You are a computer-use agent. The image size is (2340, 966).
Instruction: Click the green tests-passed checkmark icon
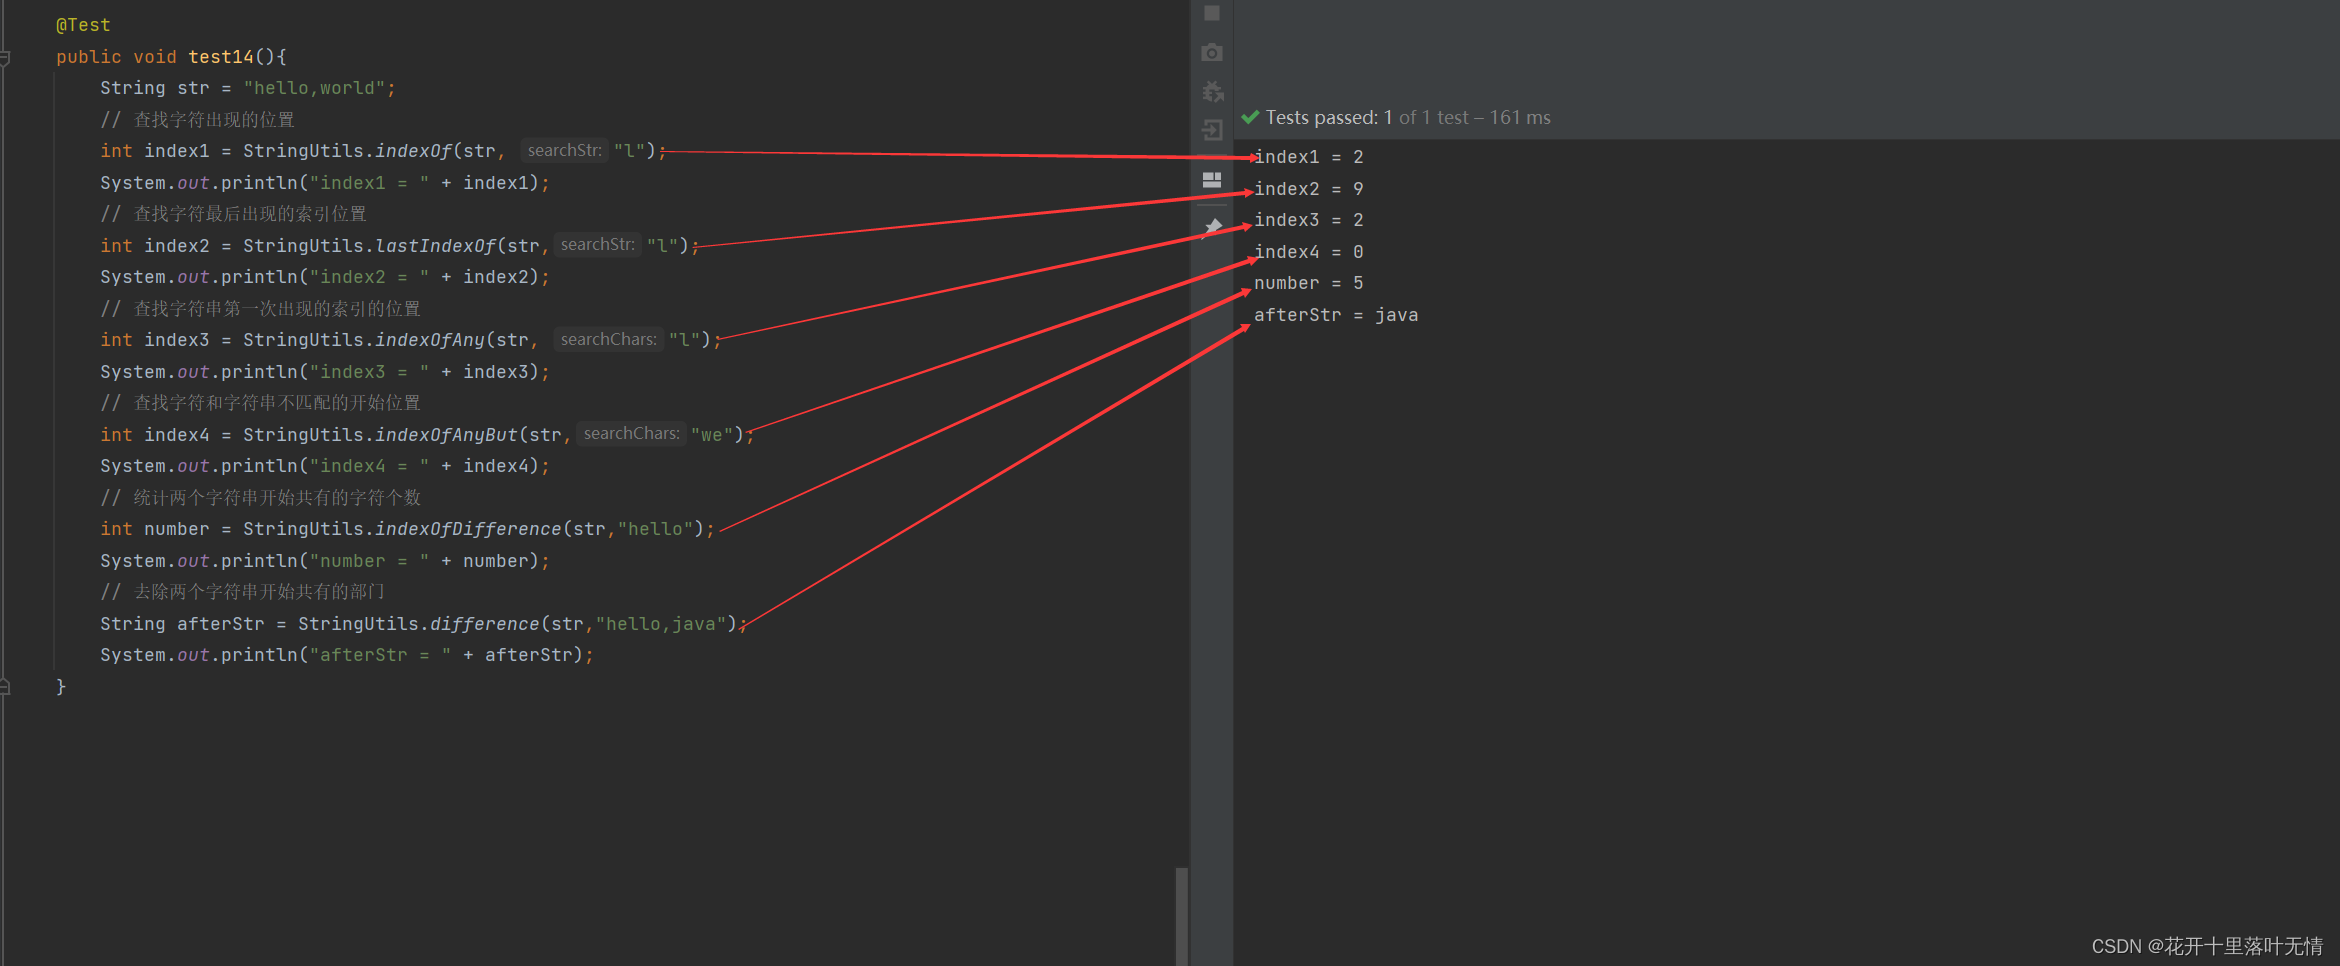point(1250,117)
